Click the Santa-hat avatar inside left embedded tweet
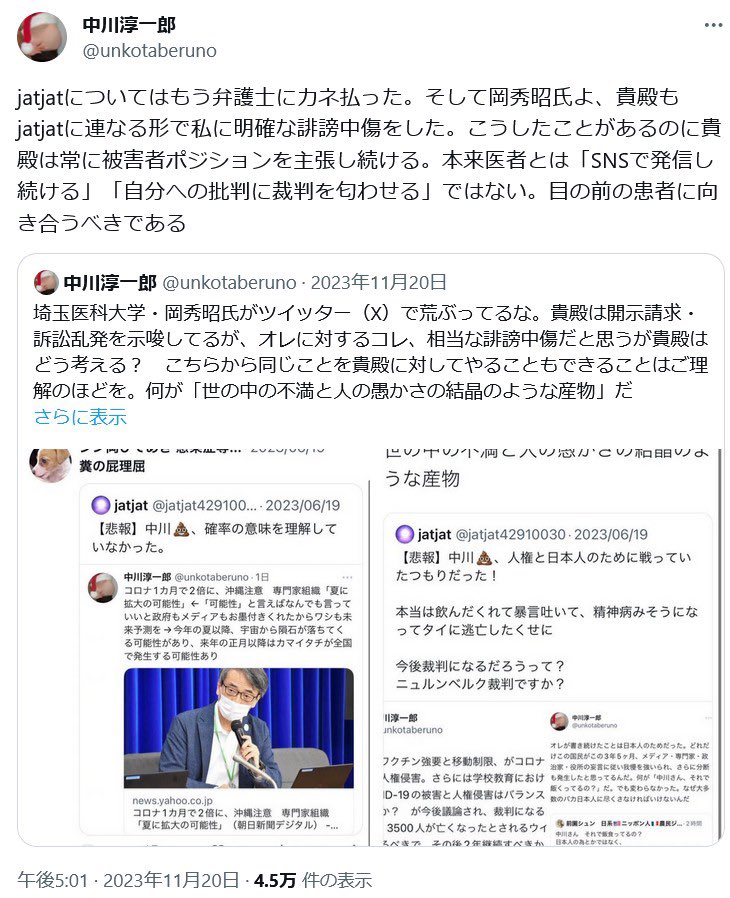730x898 pixels. click(104, 588)
